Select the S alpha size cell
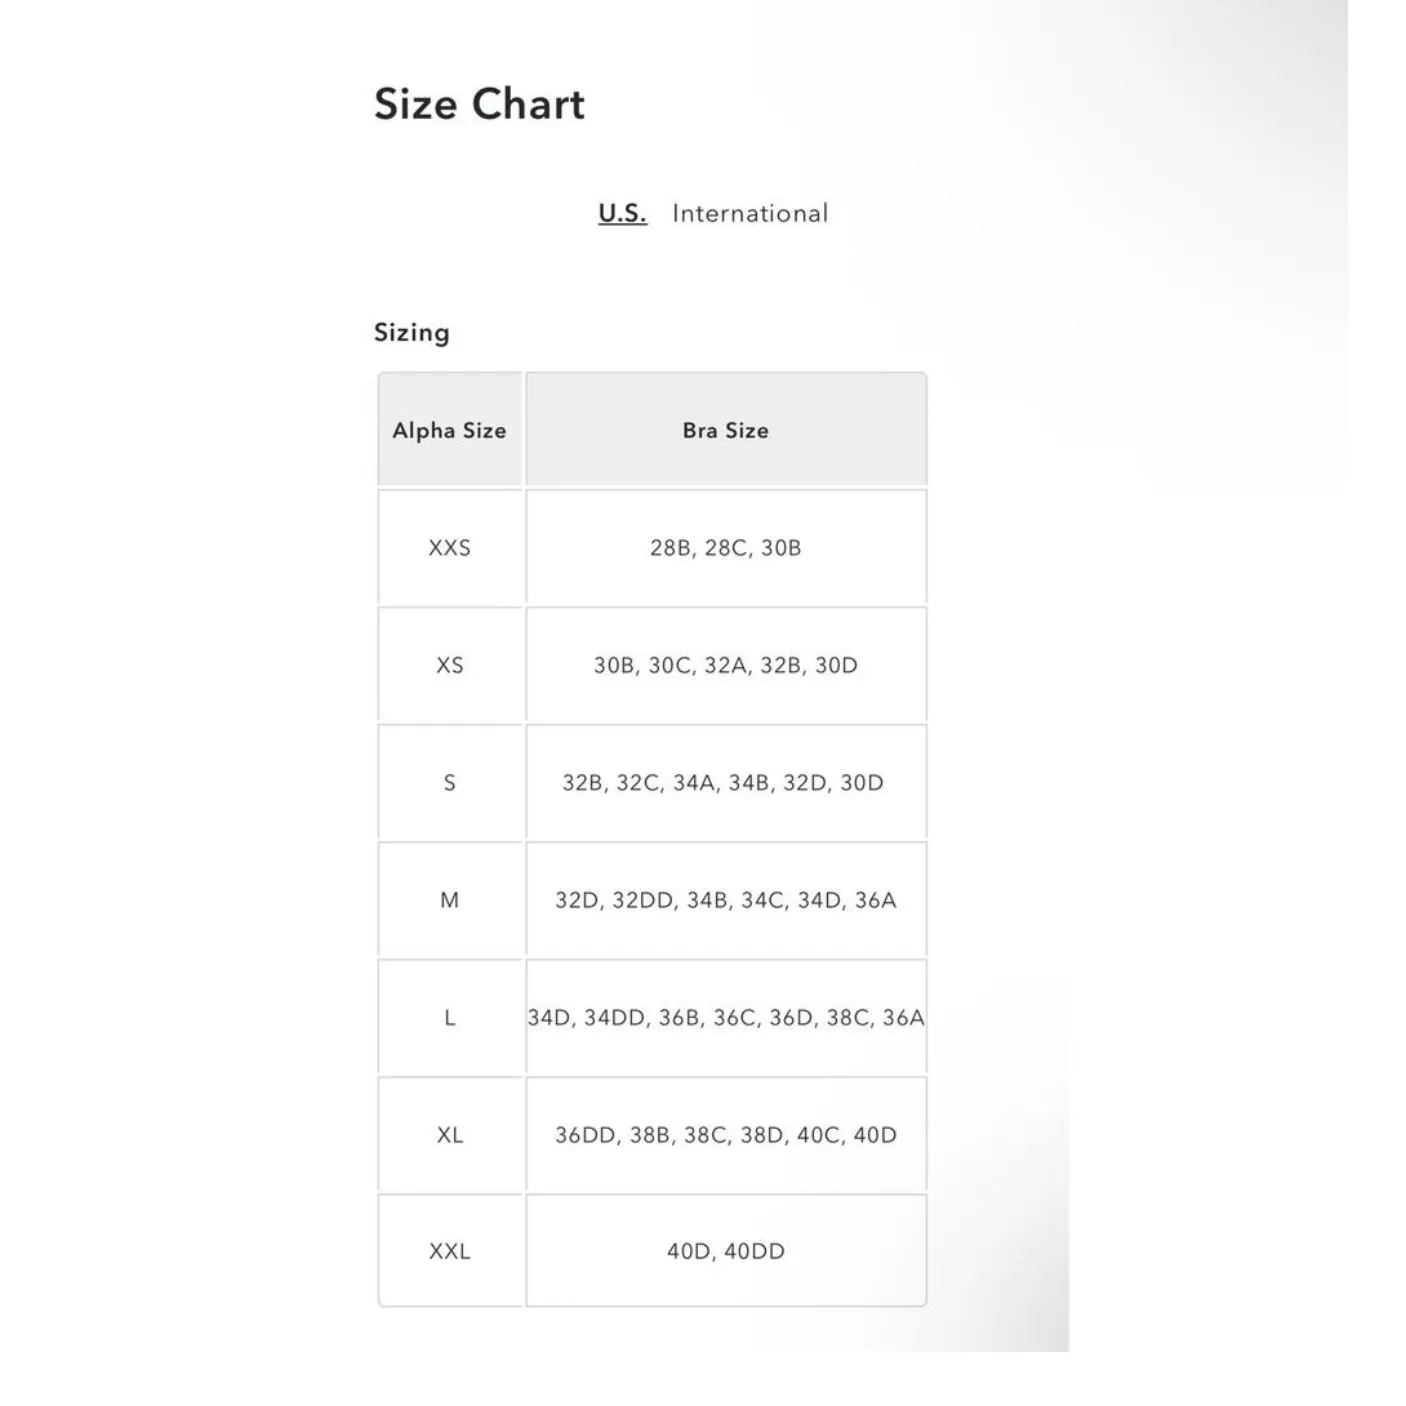This screenshot has height=1406, width=1406. pos(449,783)
